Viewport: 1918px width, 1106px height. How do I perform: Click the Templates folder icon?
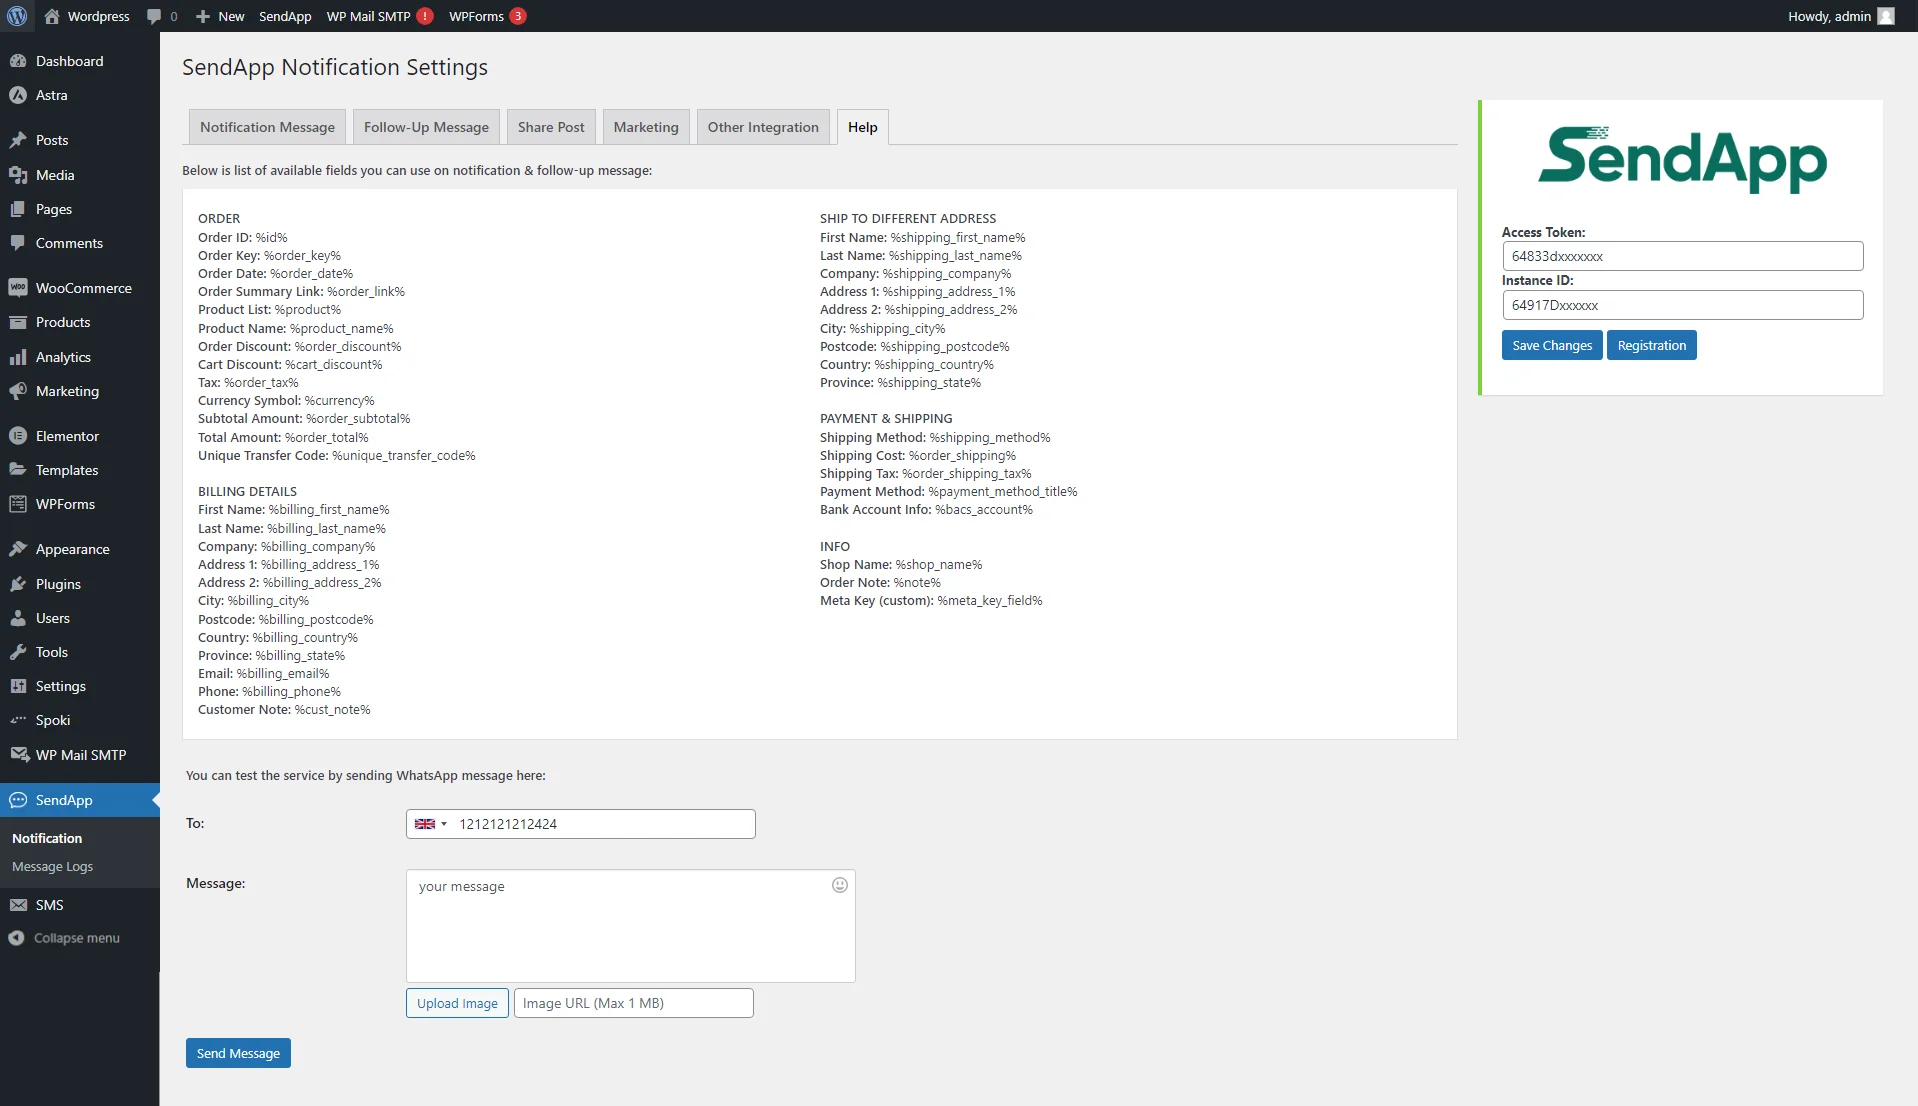pyautogui.click(x=18, y=470)
